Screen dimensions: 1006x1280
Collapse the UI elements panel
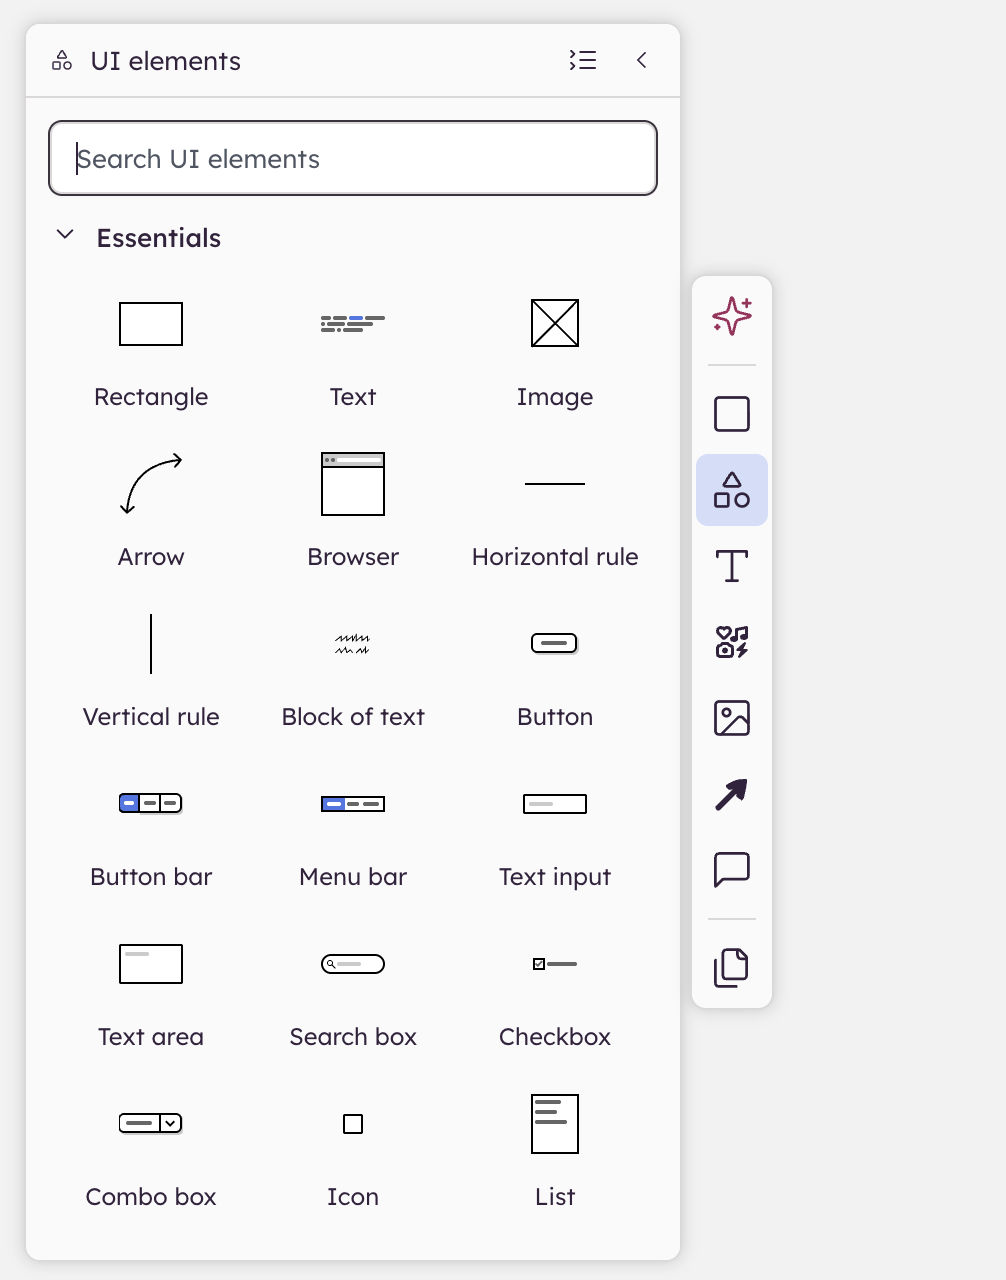click(x=641, y=60)
